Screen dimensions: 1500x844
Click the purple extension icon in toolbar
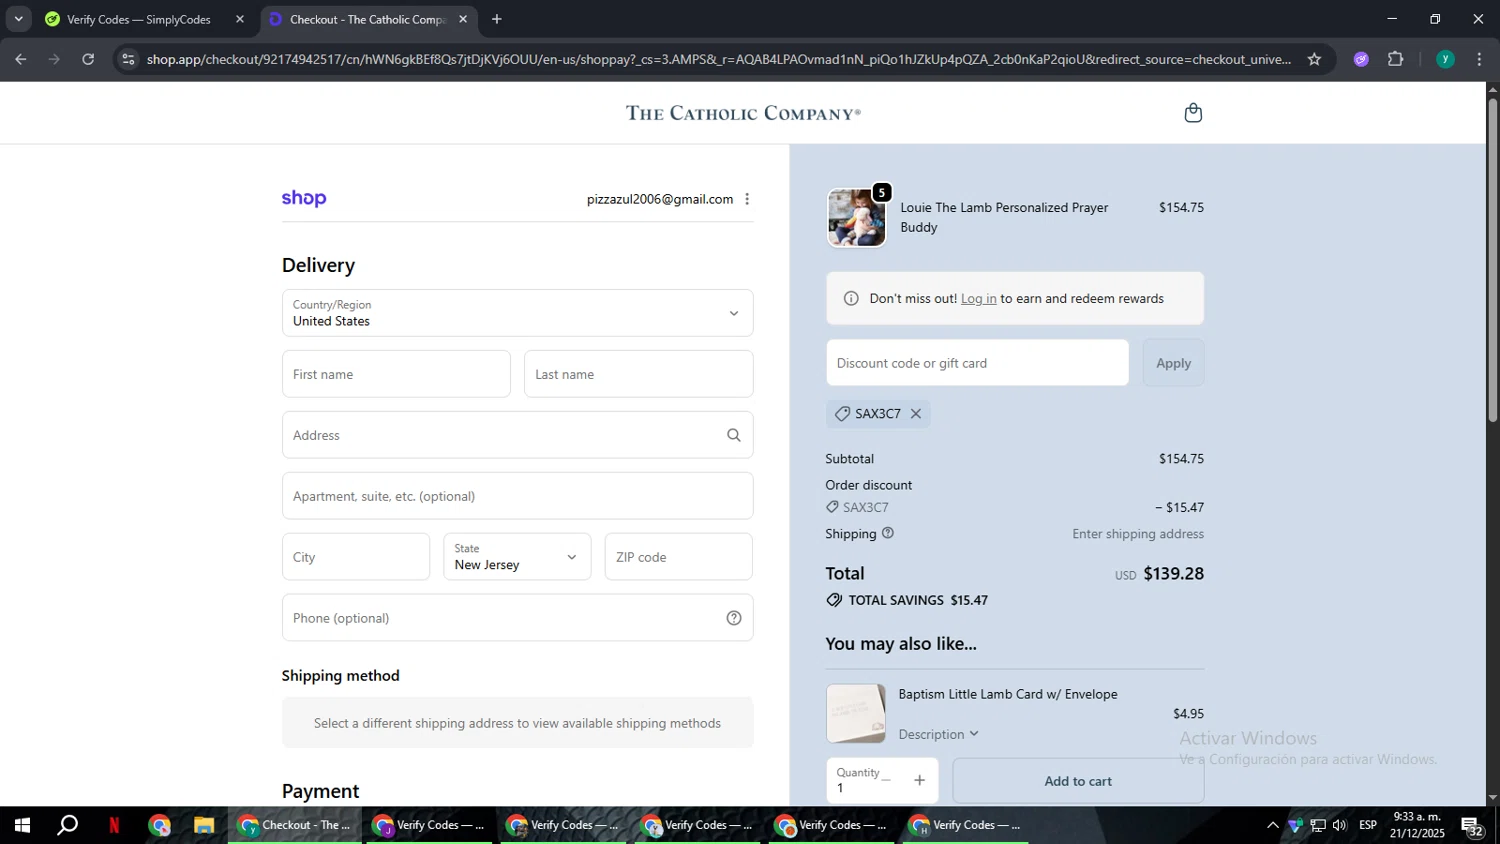(x=1361, y=59)
